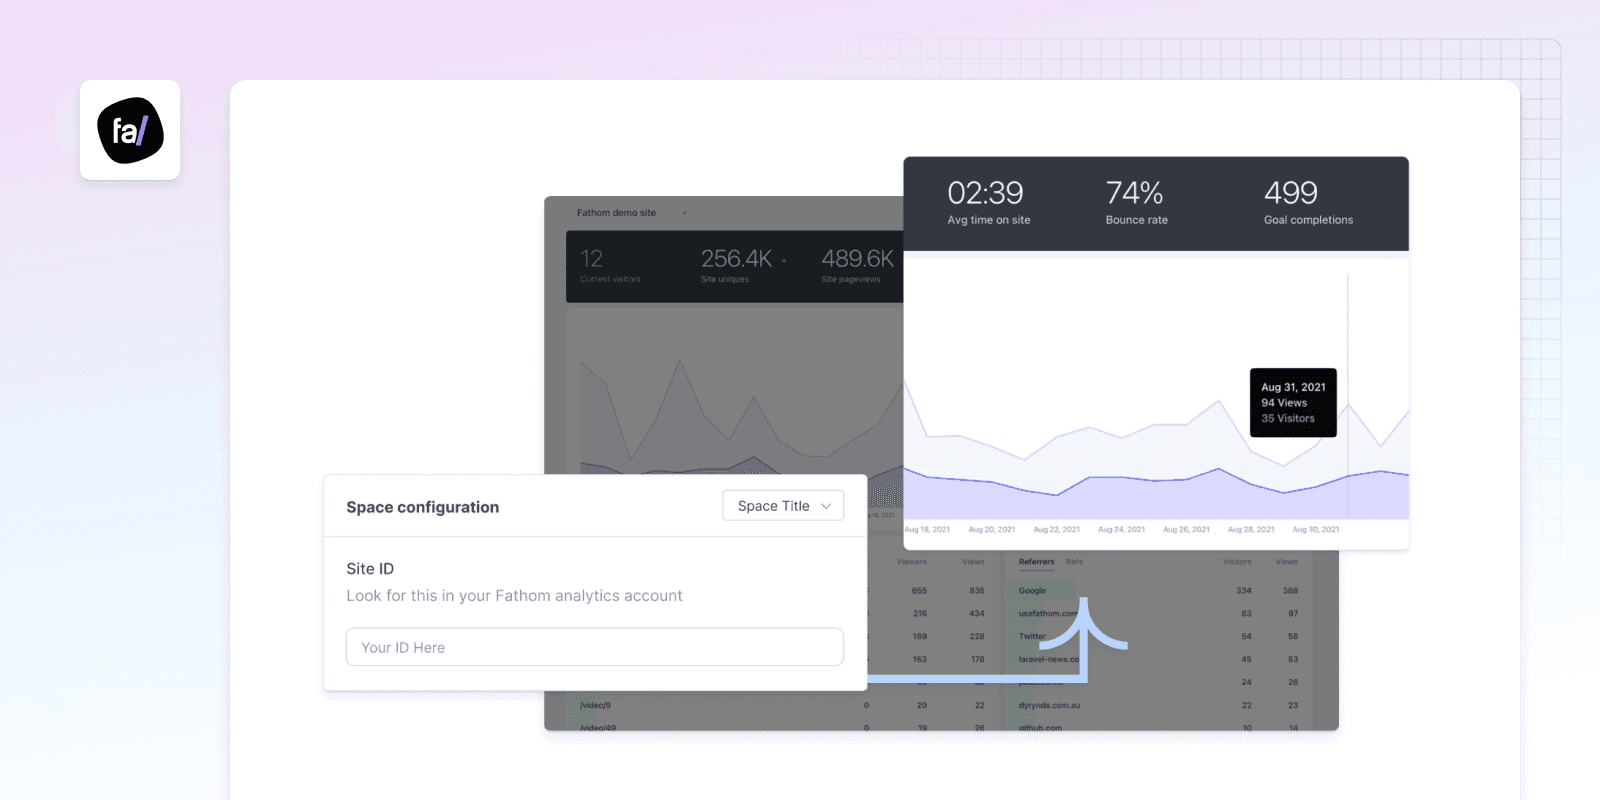Click the Site ID label
1600x800 pixels.
tap(370, 569)
